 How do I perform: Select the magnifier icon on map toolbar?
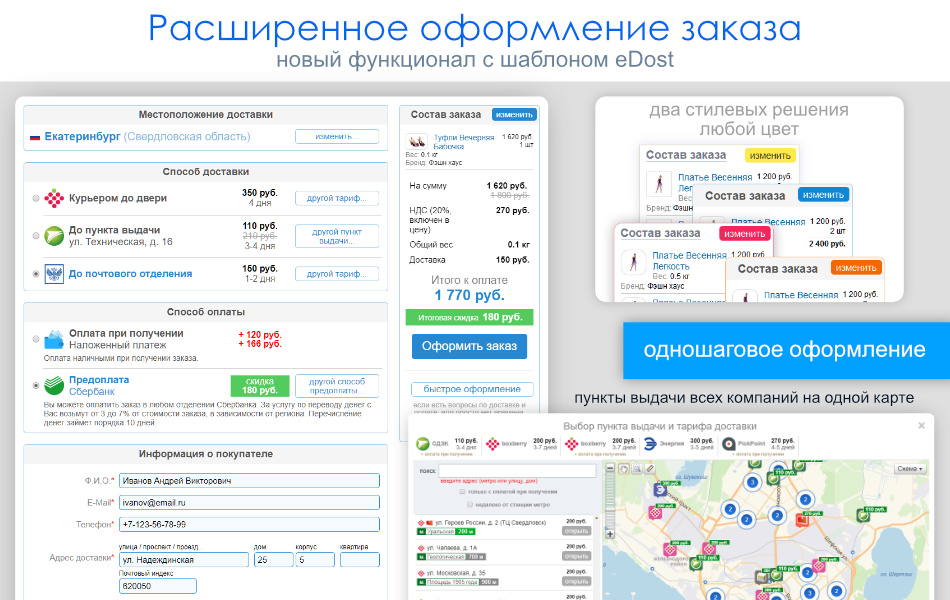tap(637, 468)
